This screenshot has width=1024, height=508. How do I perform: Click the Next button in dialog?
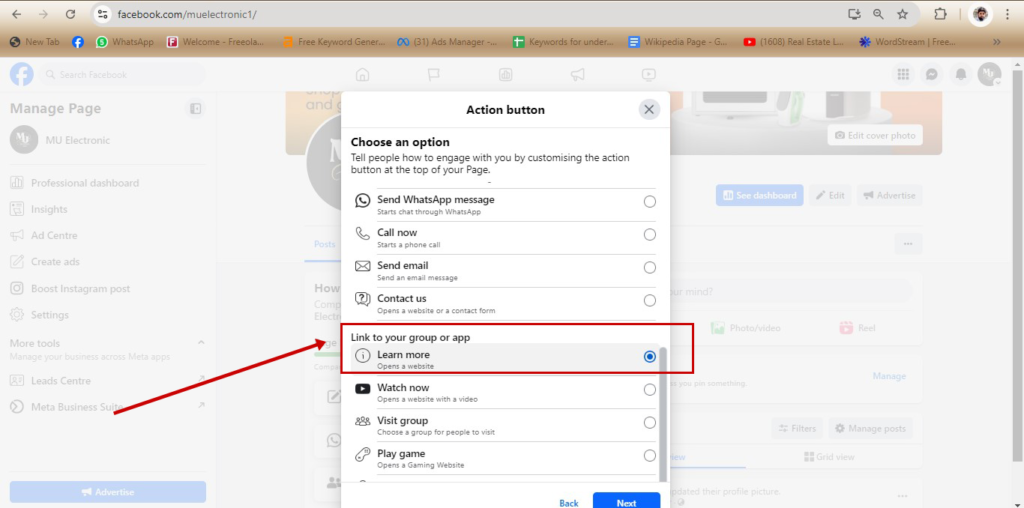click(x=626, y=501)
